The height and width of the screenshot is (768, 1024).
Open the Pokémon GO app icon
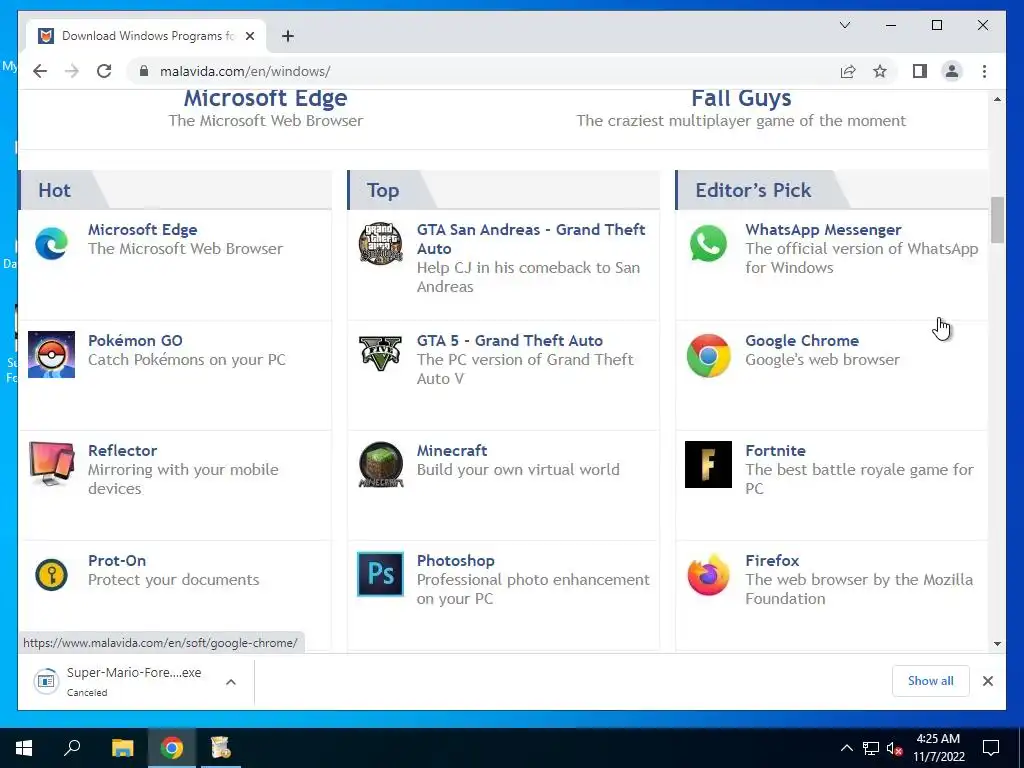(52, 355)
